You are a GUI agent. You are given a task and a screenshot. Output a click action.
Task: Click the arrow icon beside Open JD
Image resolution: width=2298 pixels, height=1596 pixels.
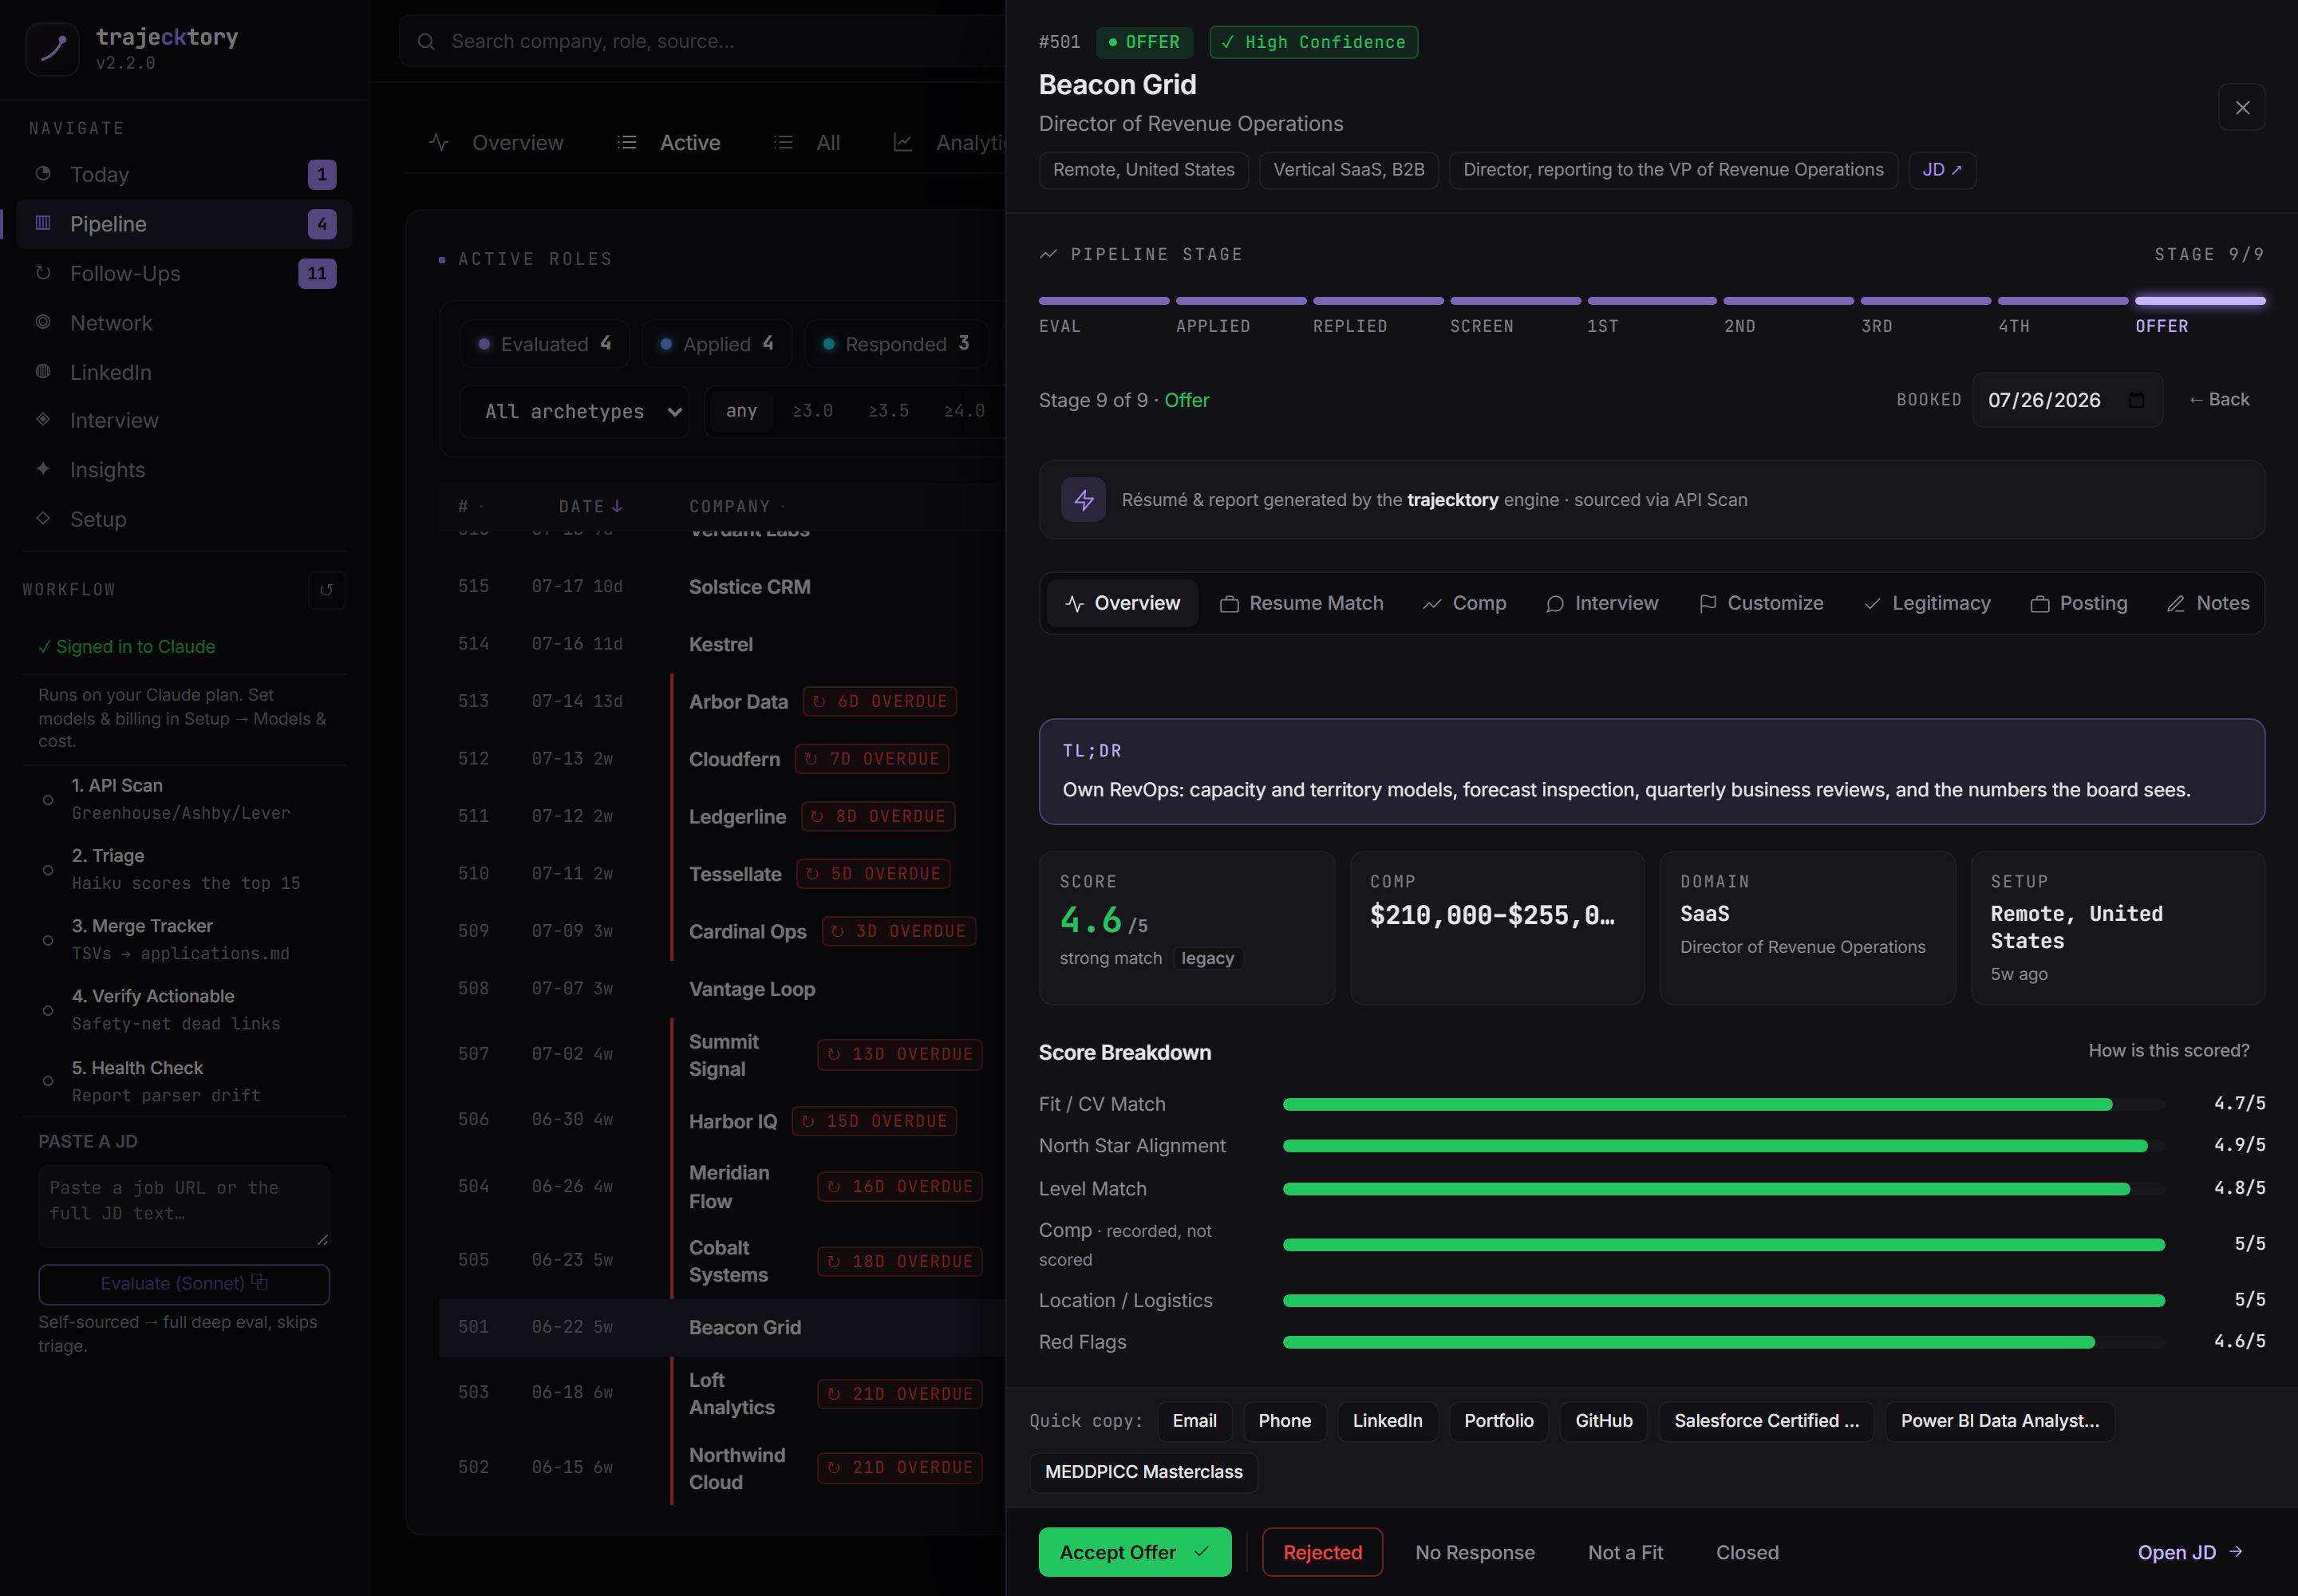pyautogui.click(x=2237, y=1552)
